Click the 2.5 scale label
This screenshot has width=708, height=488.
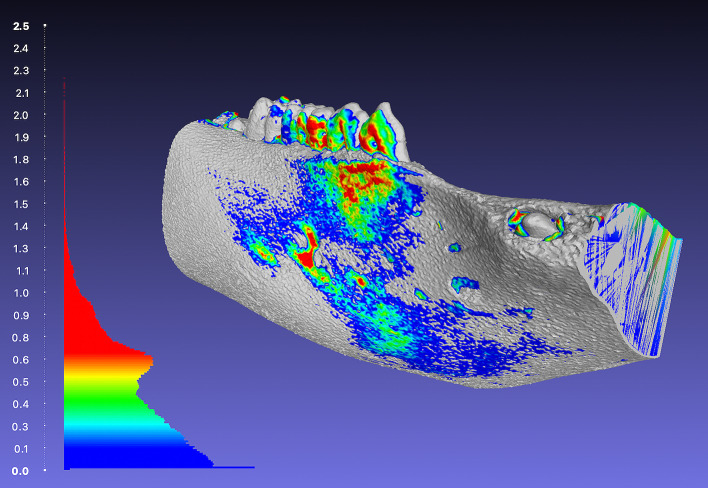(x=21, y=26)
